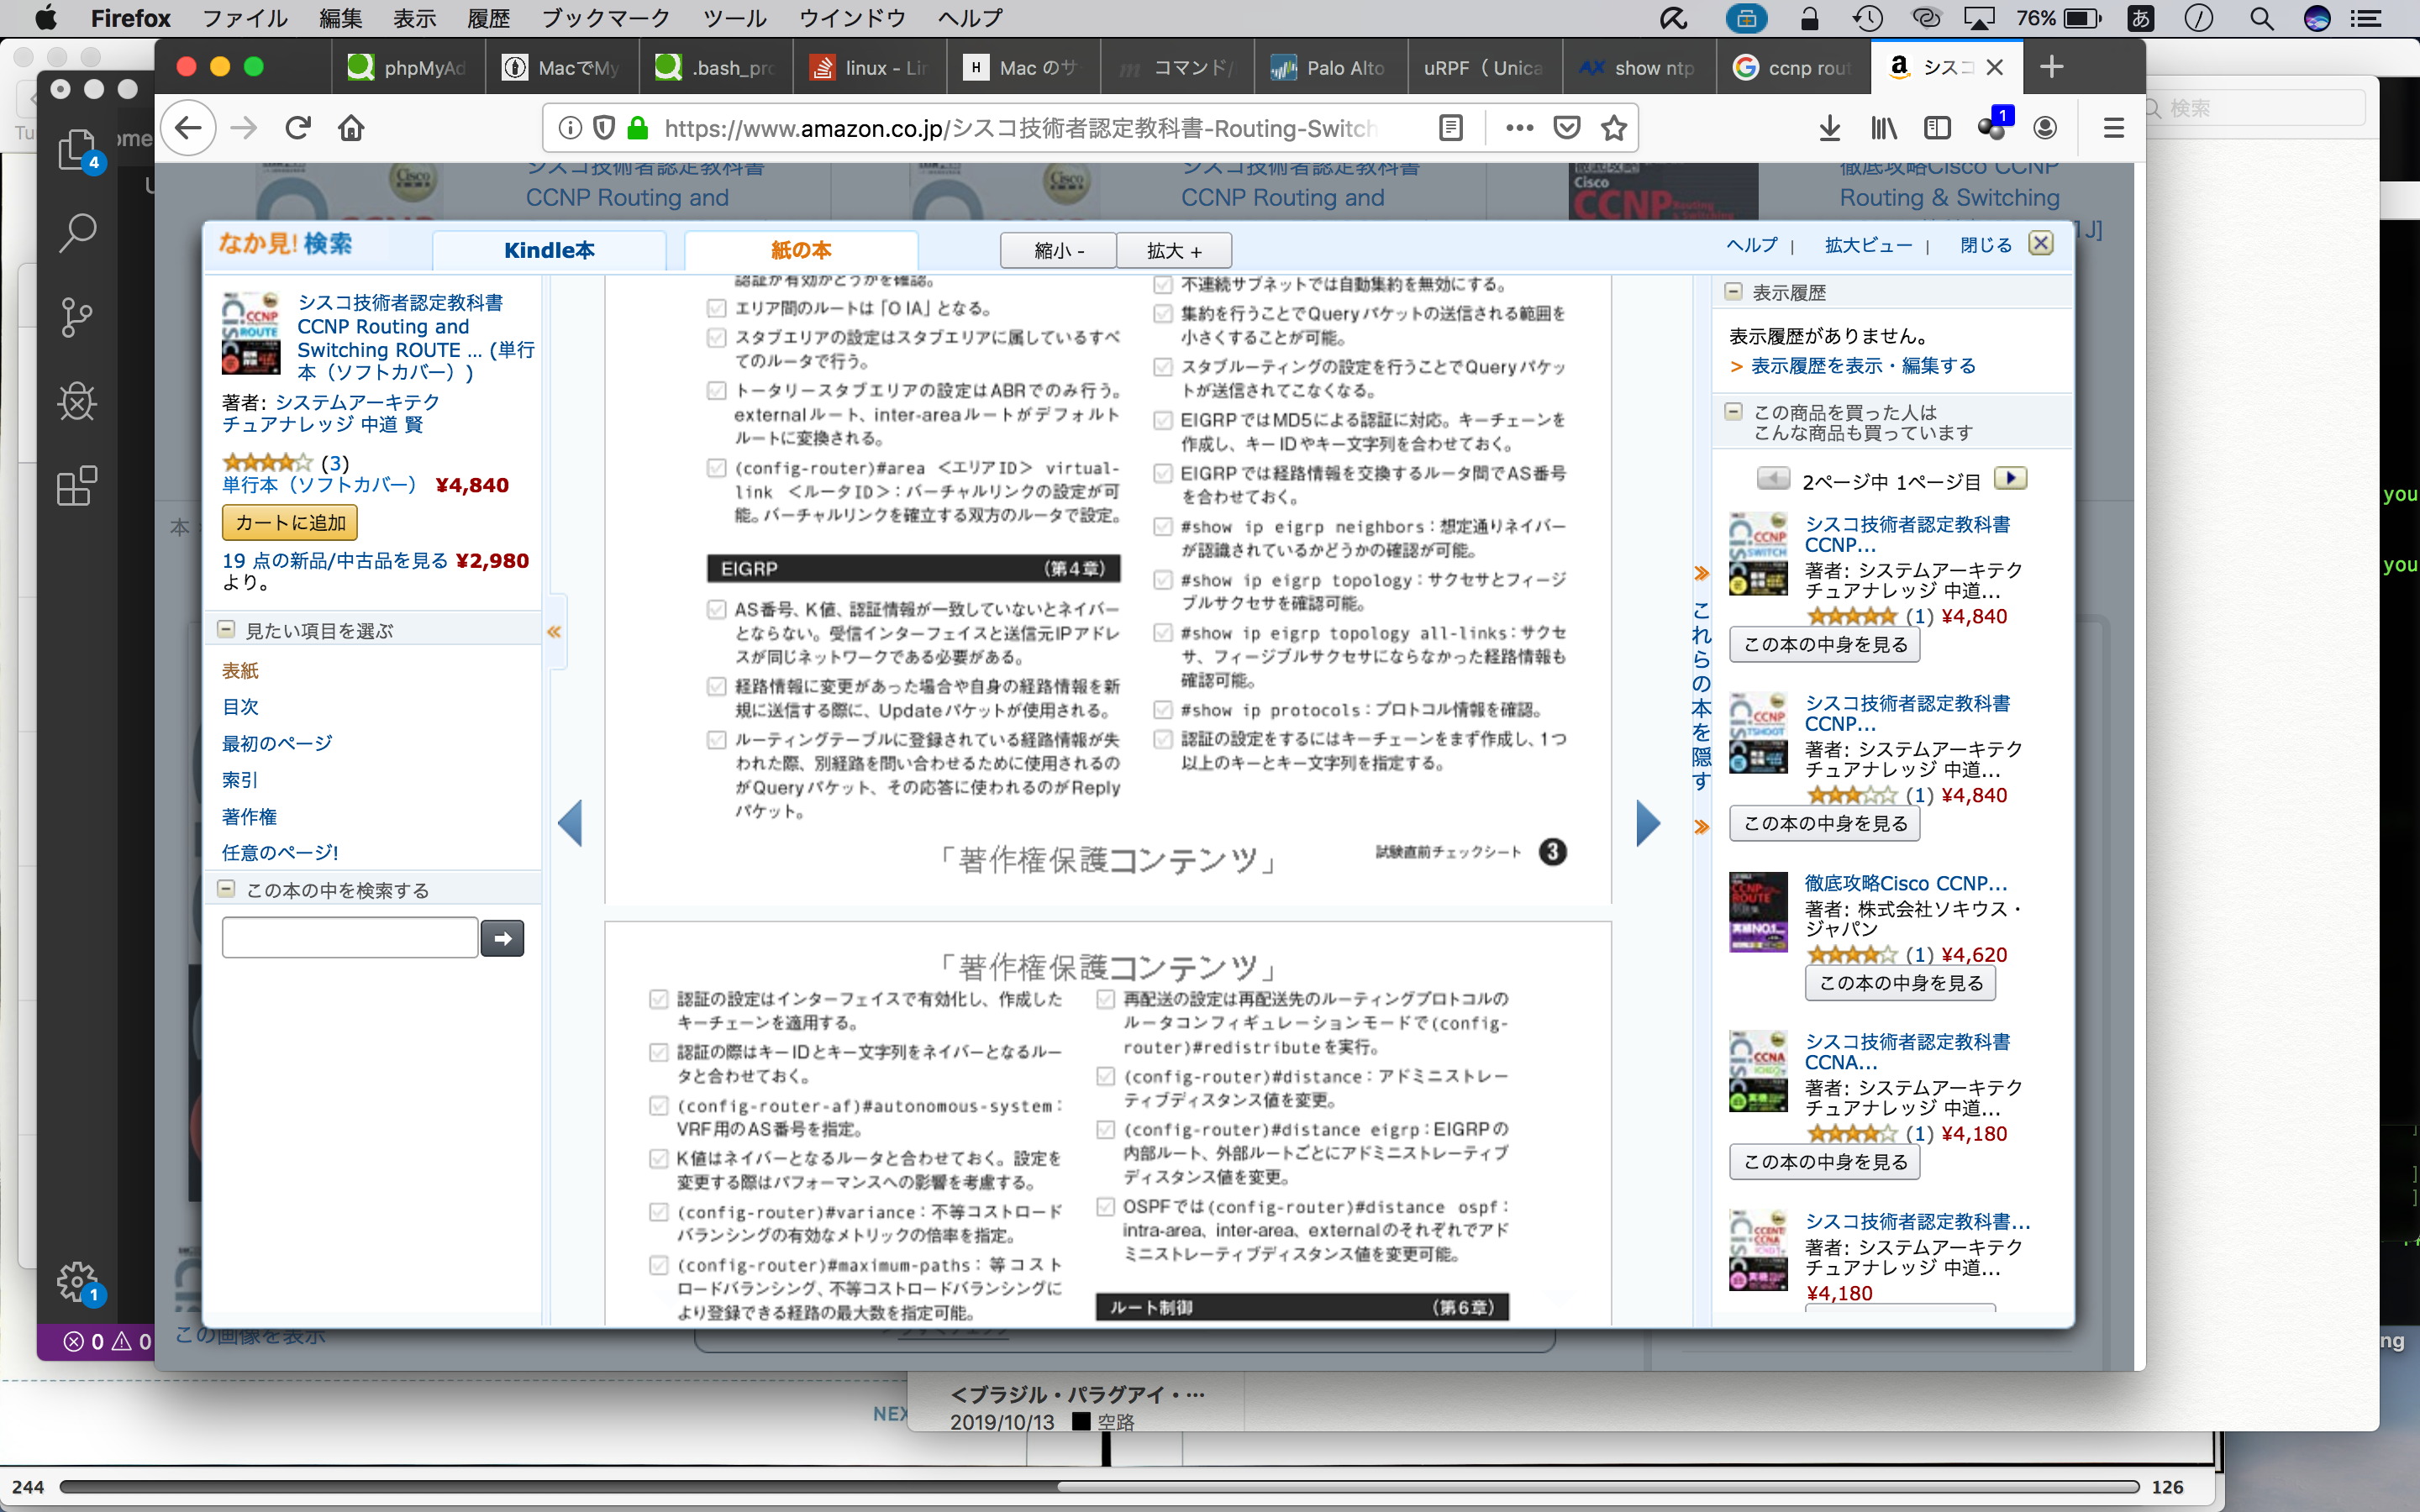Open the Firefox account icon
Viewport: 2420px width, 1512px height.
pos(2045,128)
